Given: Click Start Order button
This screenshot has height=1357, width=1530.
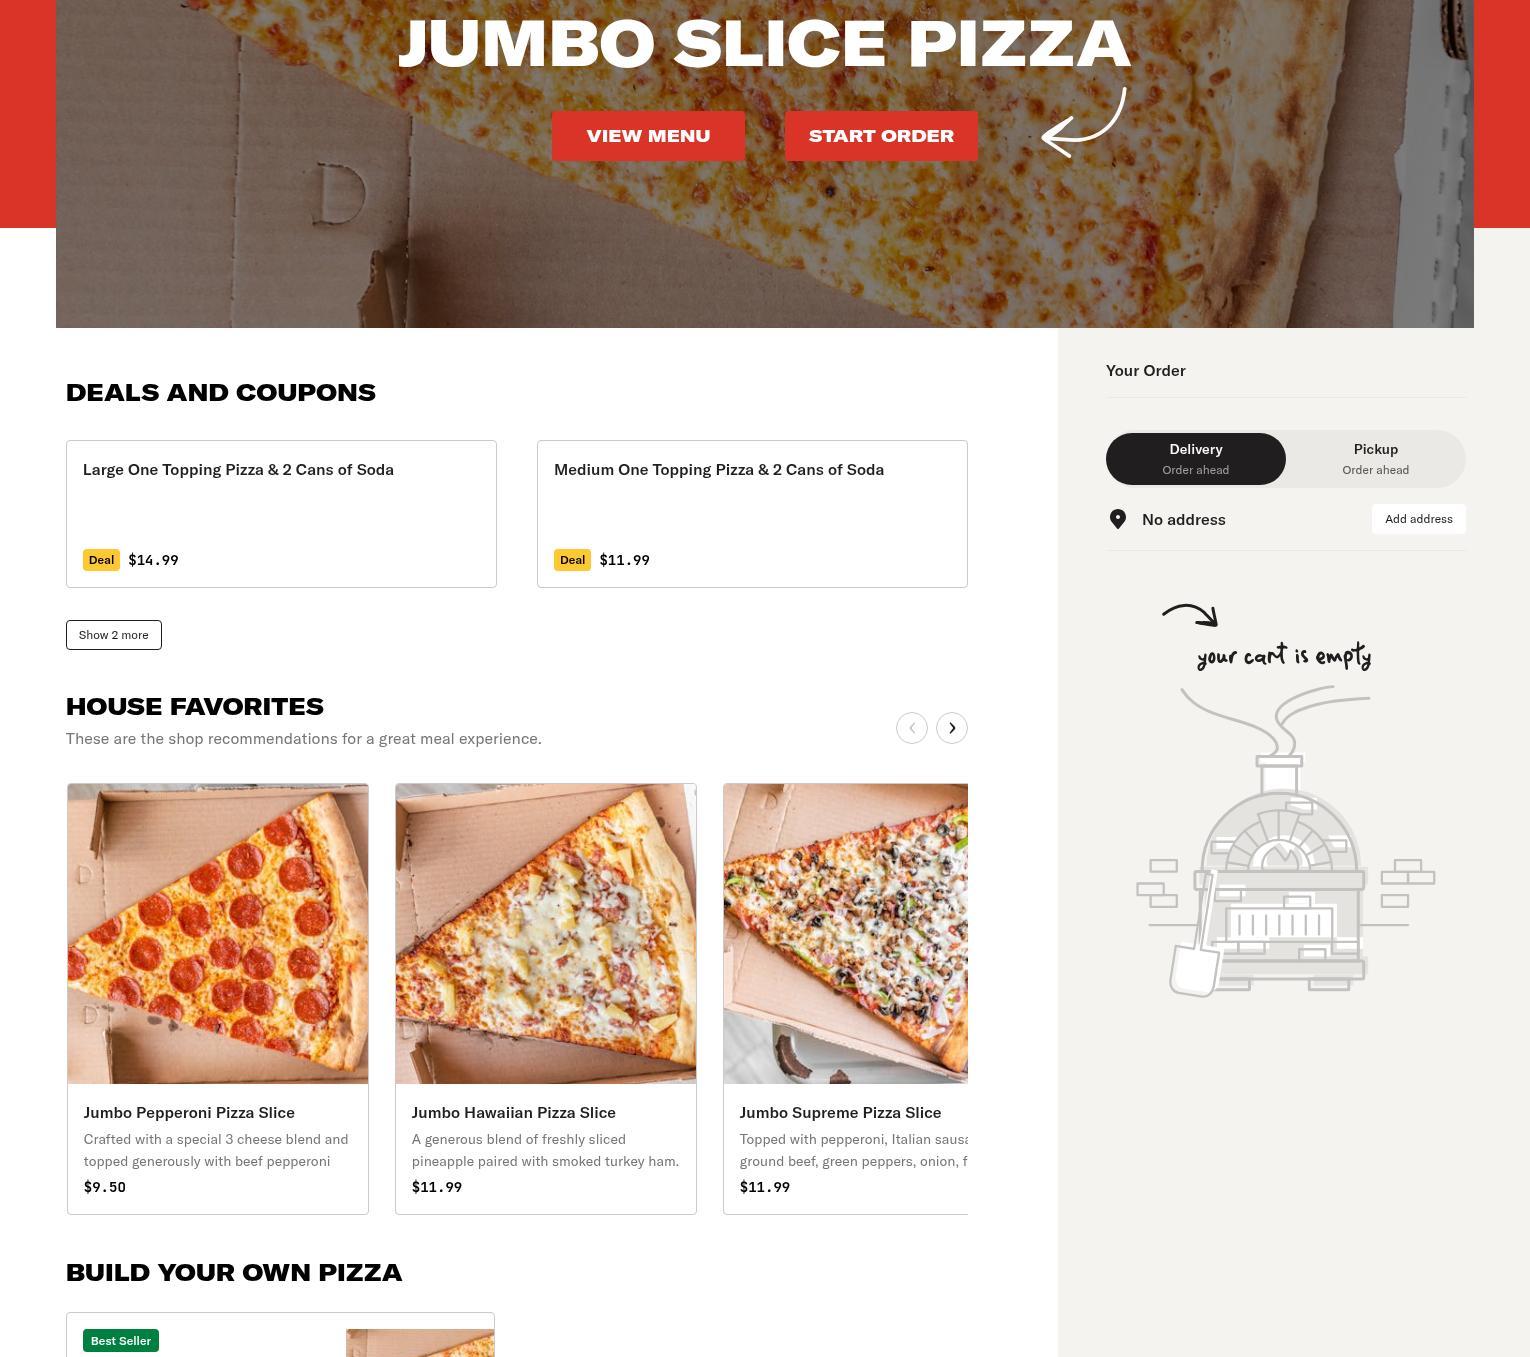Looking at the screenshot, I should click(x=881, y=136).
